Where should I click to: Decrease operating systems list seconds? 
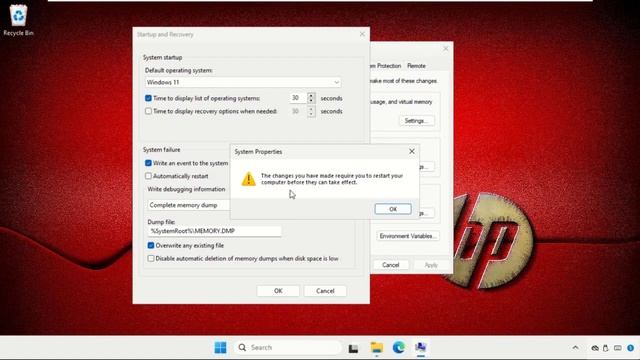[311, 101]
